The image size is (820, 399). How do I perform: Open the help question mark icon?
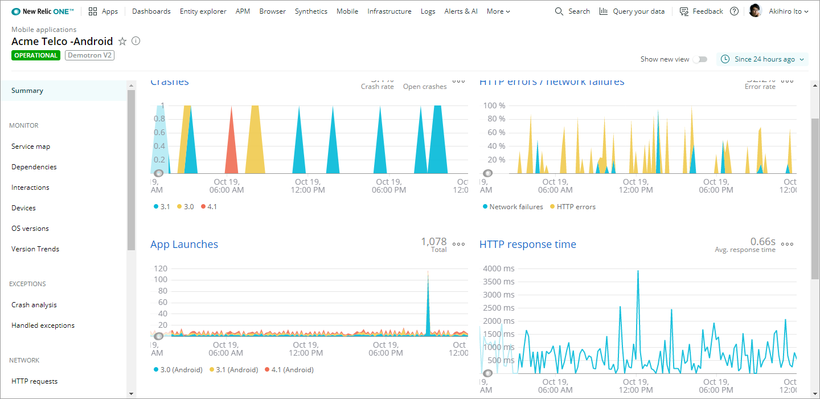tap(734, 11)
